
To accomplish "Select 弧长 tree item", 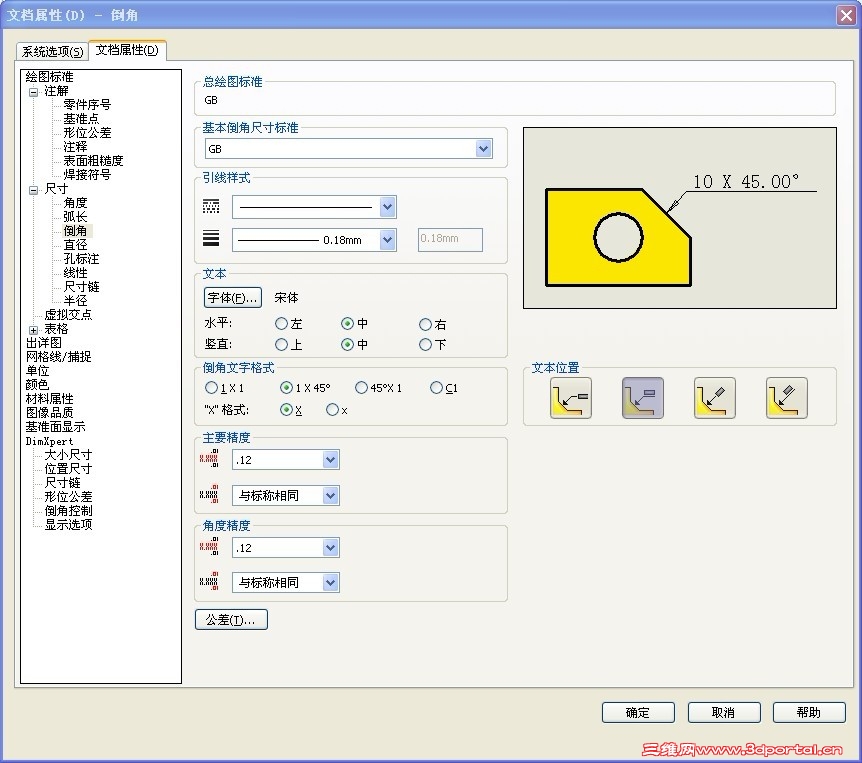I will (x=75, y=217).
